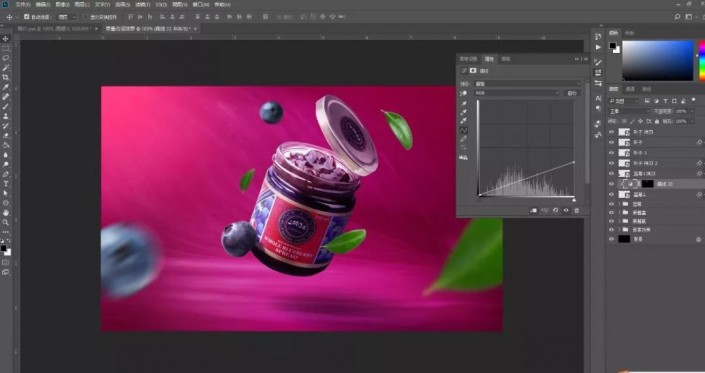Image resolution: width=705 pixels, height=373 pixels.
Task: Expand the last layer group above Background
Action: pos(620,230)
